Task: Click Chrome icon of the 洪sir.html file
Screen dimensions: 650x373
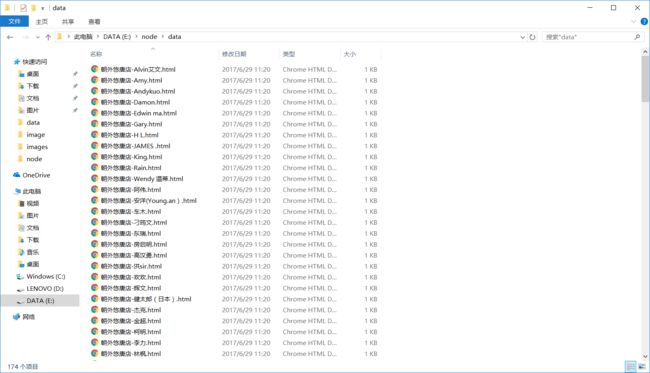Action: (x=95, y=266)
